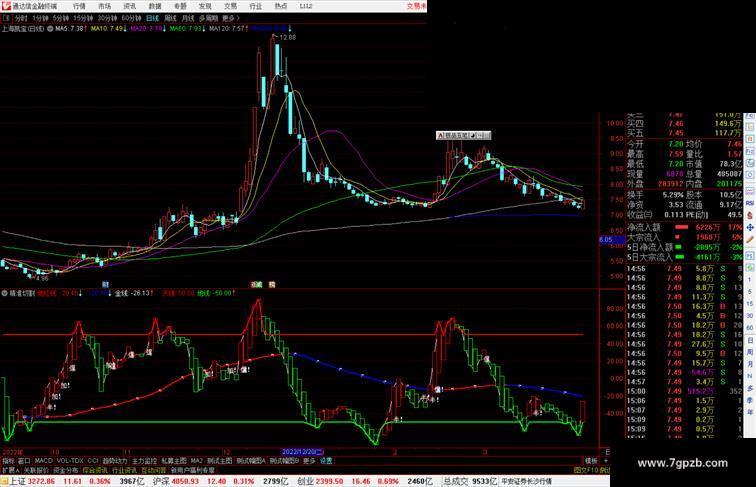Select the 周线 weekly period tab
The image size is (756, 487).
coord(170,18)
